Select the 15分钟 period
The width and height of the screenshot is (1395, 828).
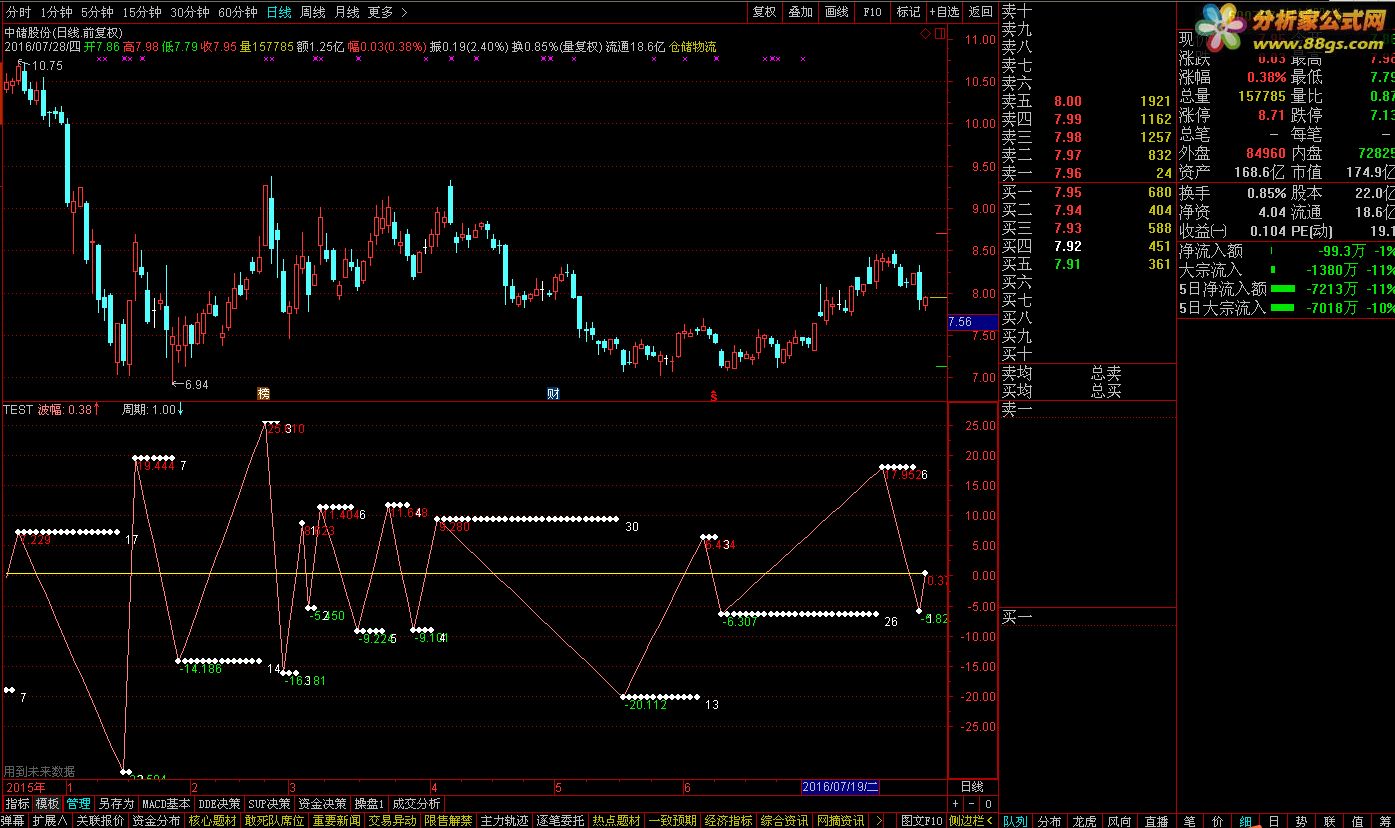pyautogui.click(x=141, y=12)
